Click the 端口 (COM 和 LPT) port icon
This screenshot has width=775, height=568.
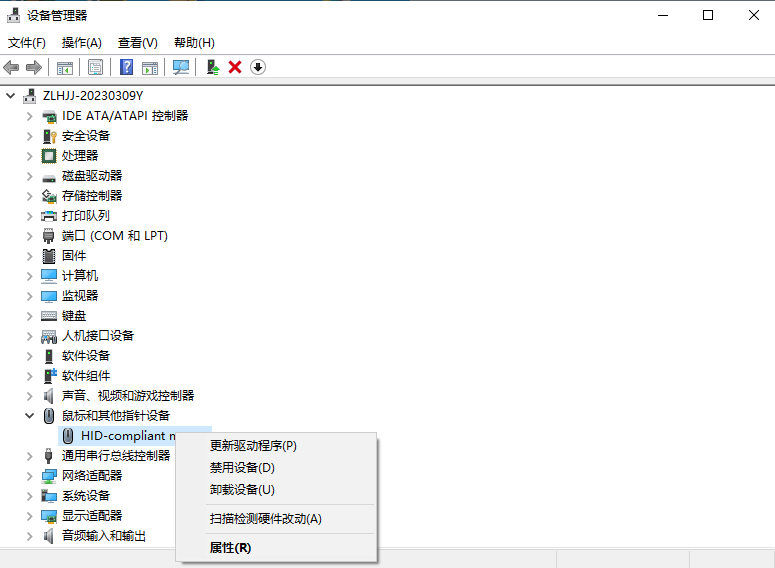[x=48, y=236]
